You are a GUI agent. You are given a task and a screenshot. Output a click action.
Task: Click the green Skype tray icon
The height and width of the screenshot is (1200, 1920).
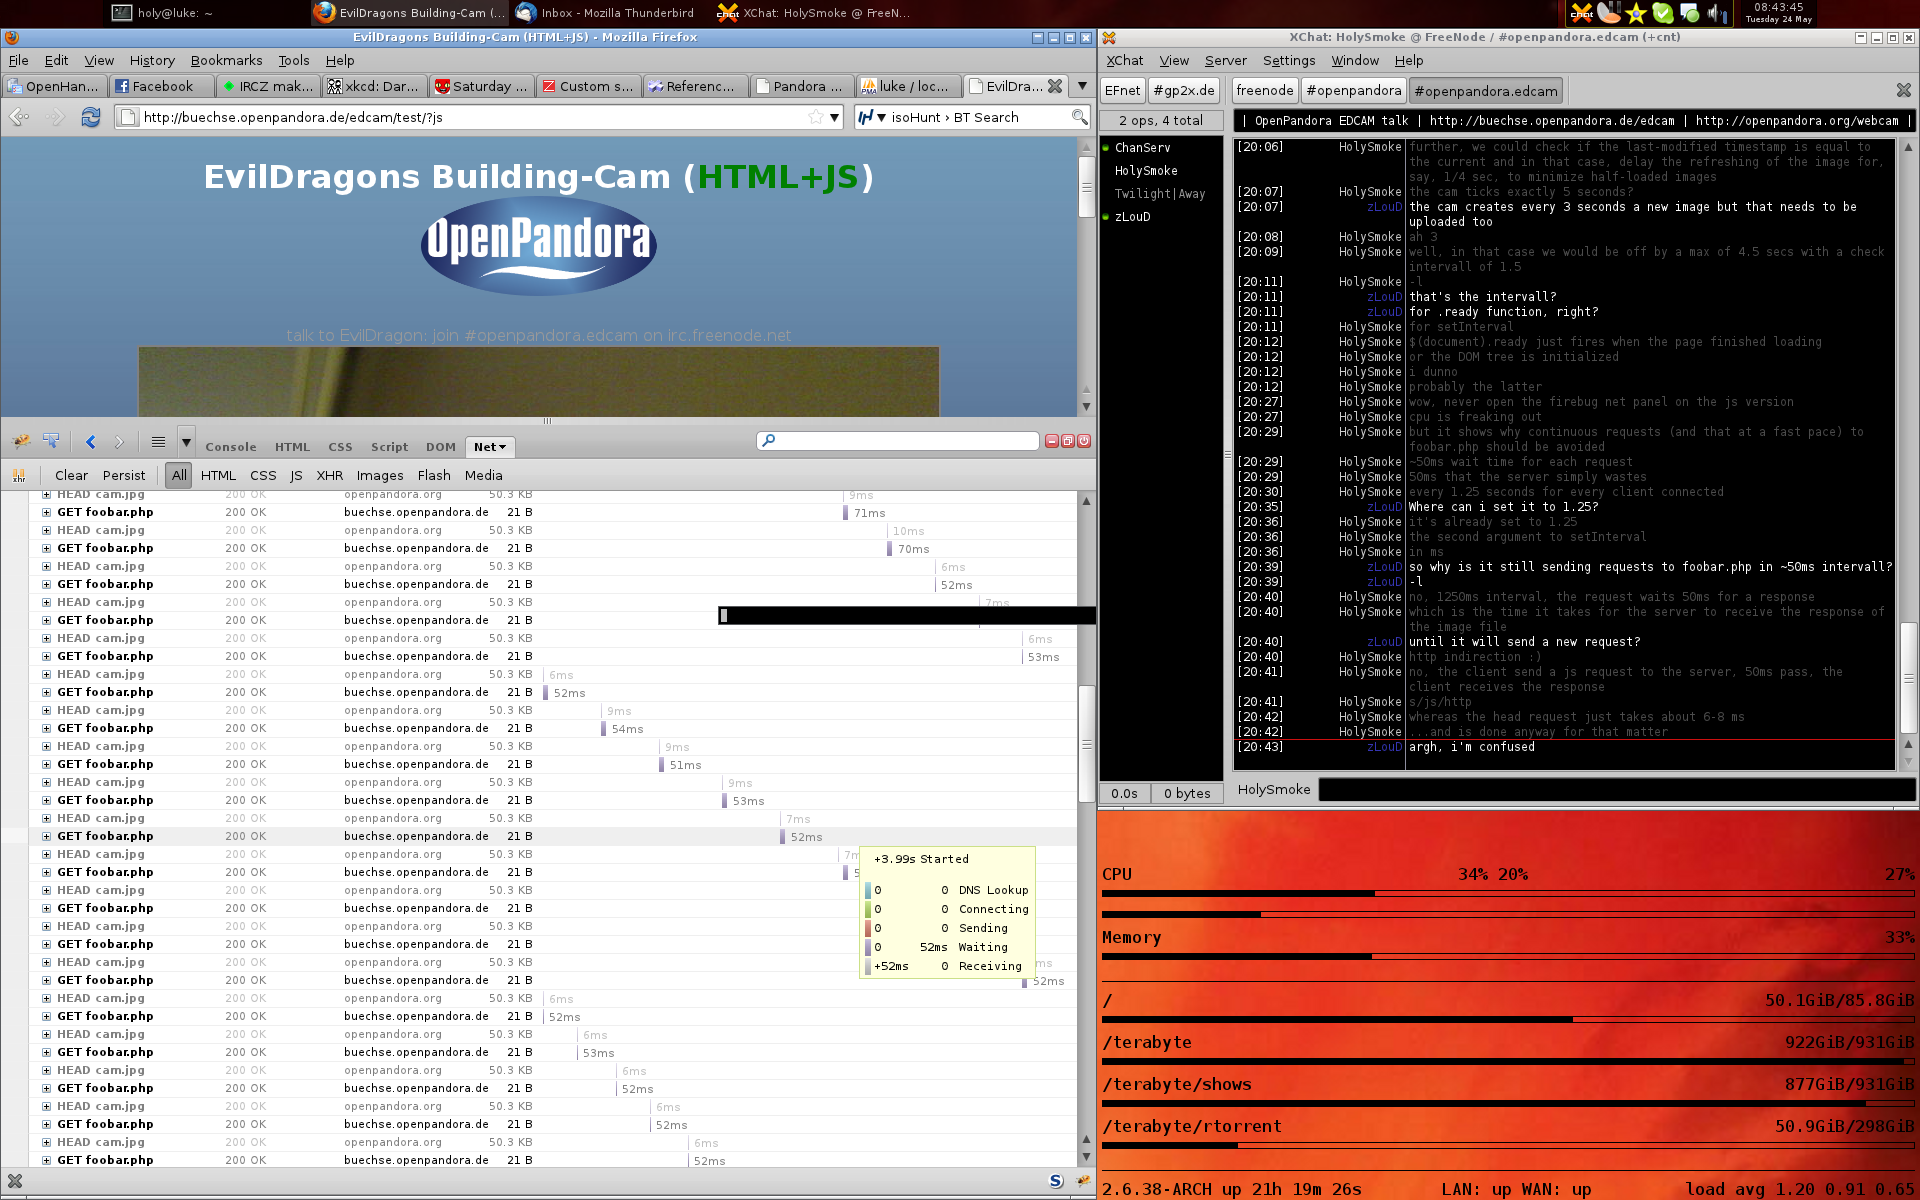coord(1663,13)
